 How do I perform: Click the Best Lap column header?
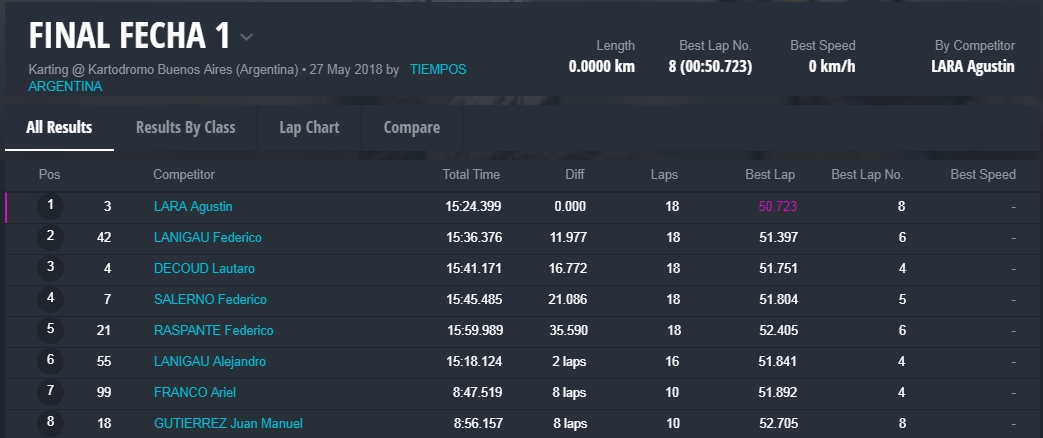[x=770, y=175]
